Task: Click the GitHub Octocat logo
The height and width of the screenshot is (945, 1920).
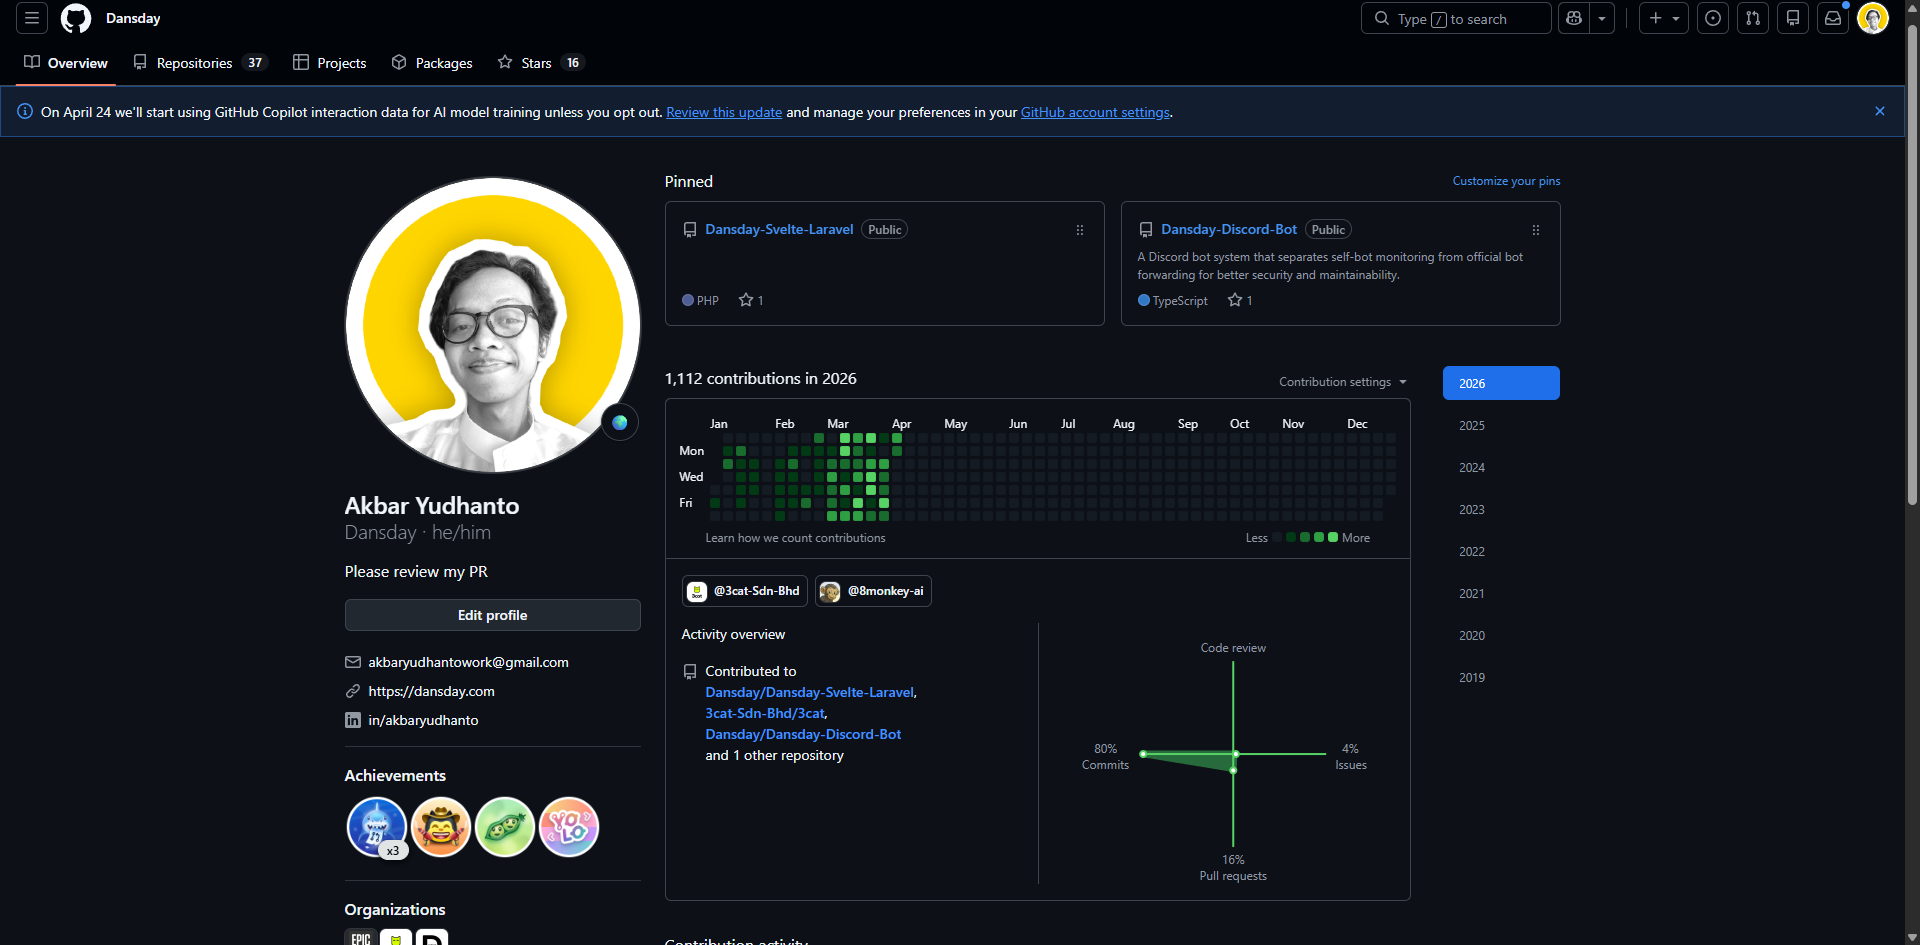Action: pyautogui.click(x=76, y=18)
